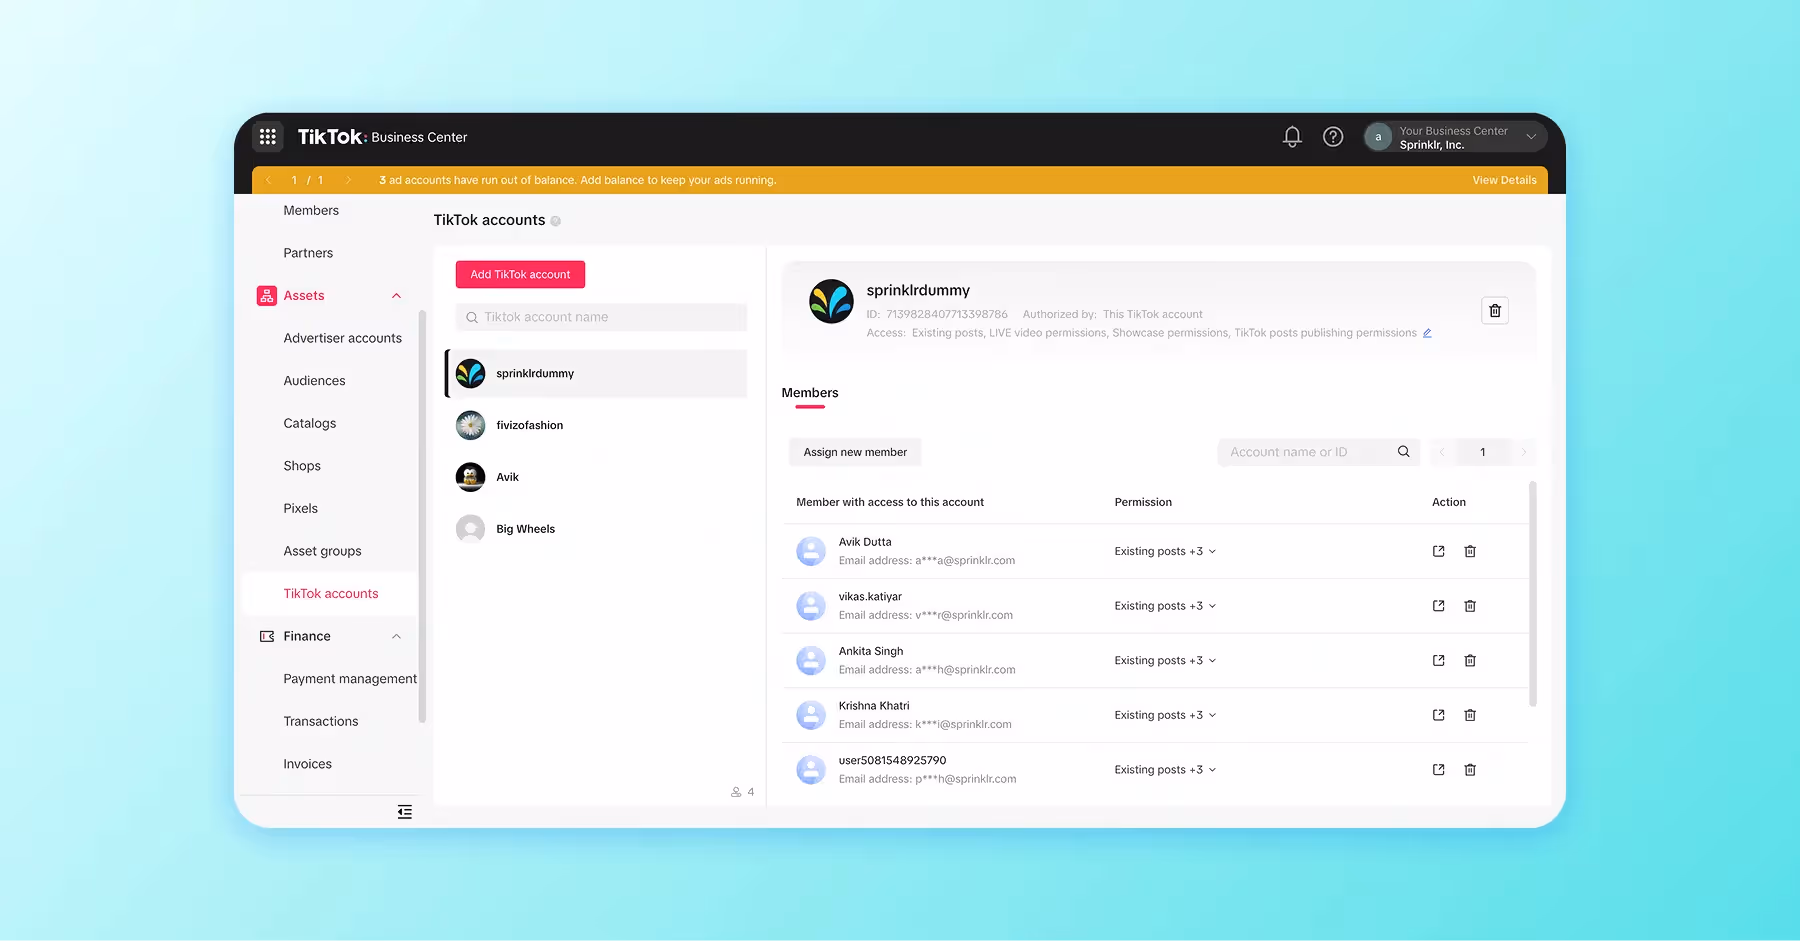
Task: Remove Ankita Singh with trash icon
Action: pyautogui.click(x=1470, y=661)
